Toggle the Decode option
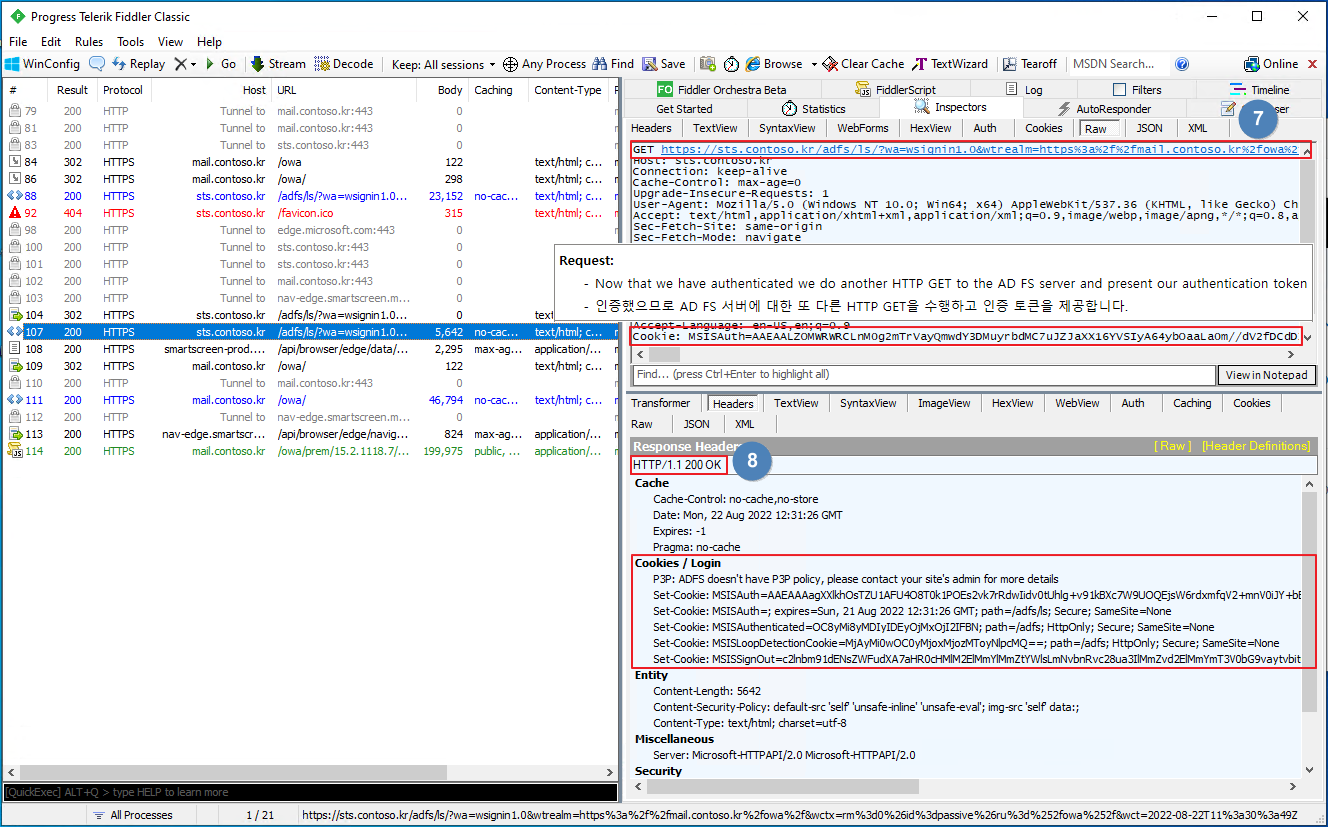This screenshot has width=1328, height=827. tap(344, 64)
